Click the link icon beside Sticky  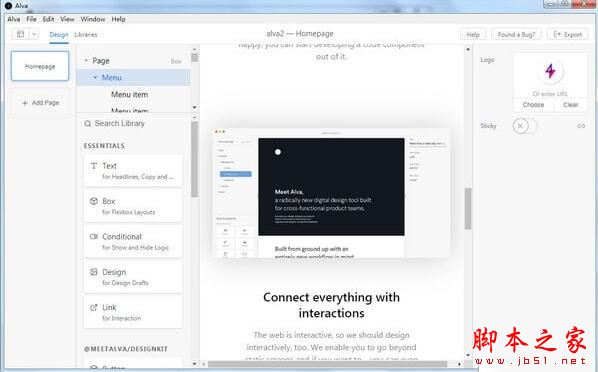(x=581, y=126)
